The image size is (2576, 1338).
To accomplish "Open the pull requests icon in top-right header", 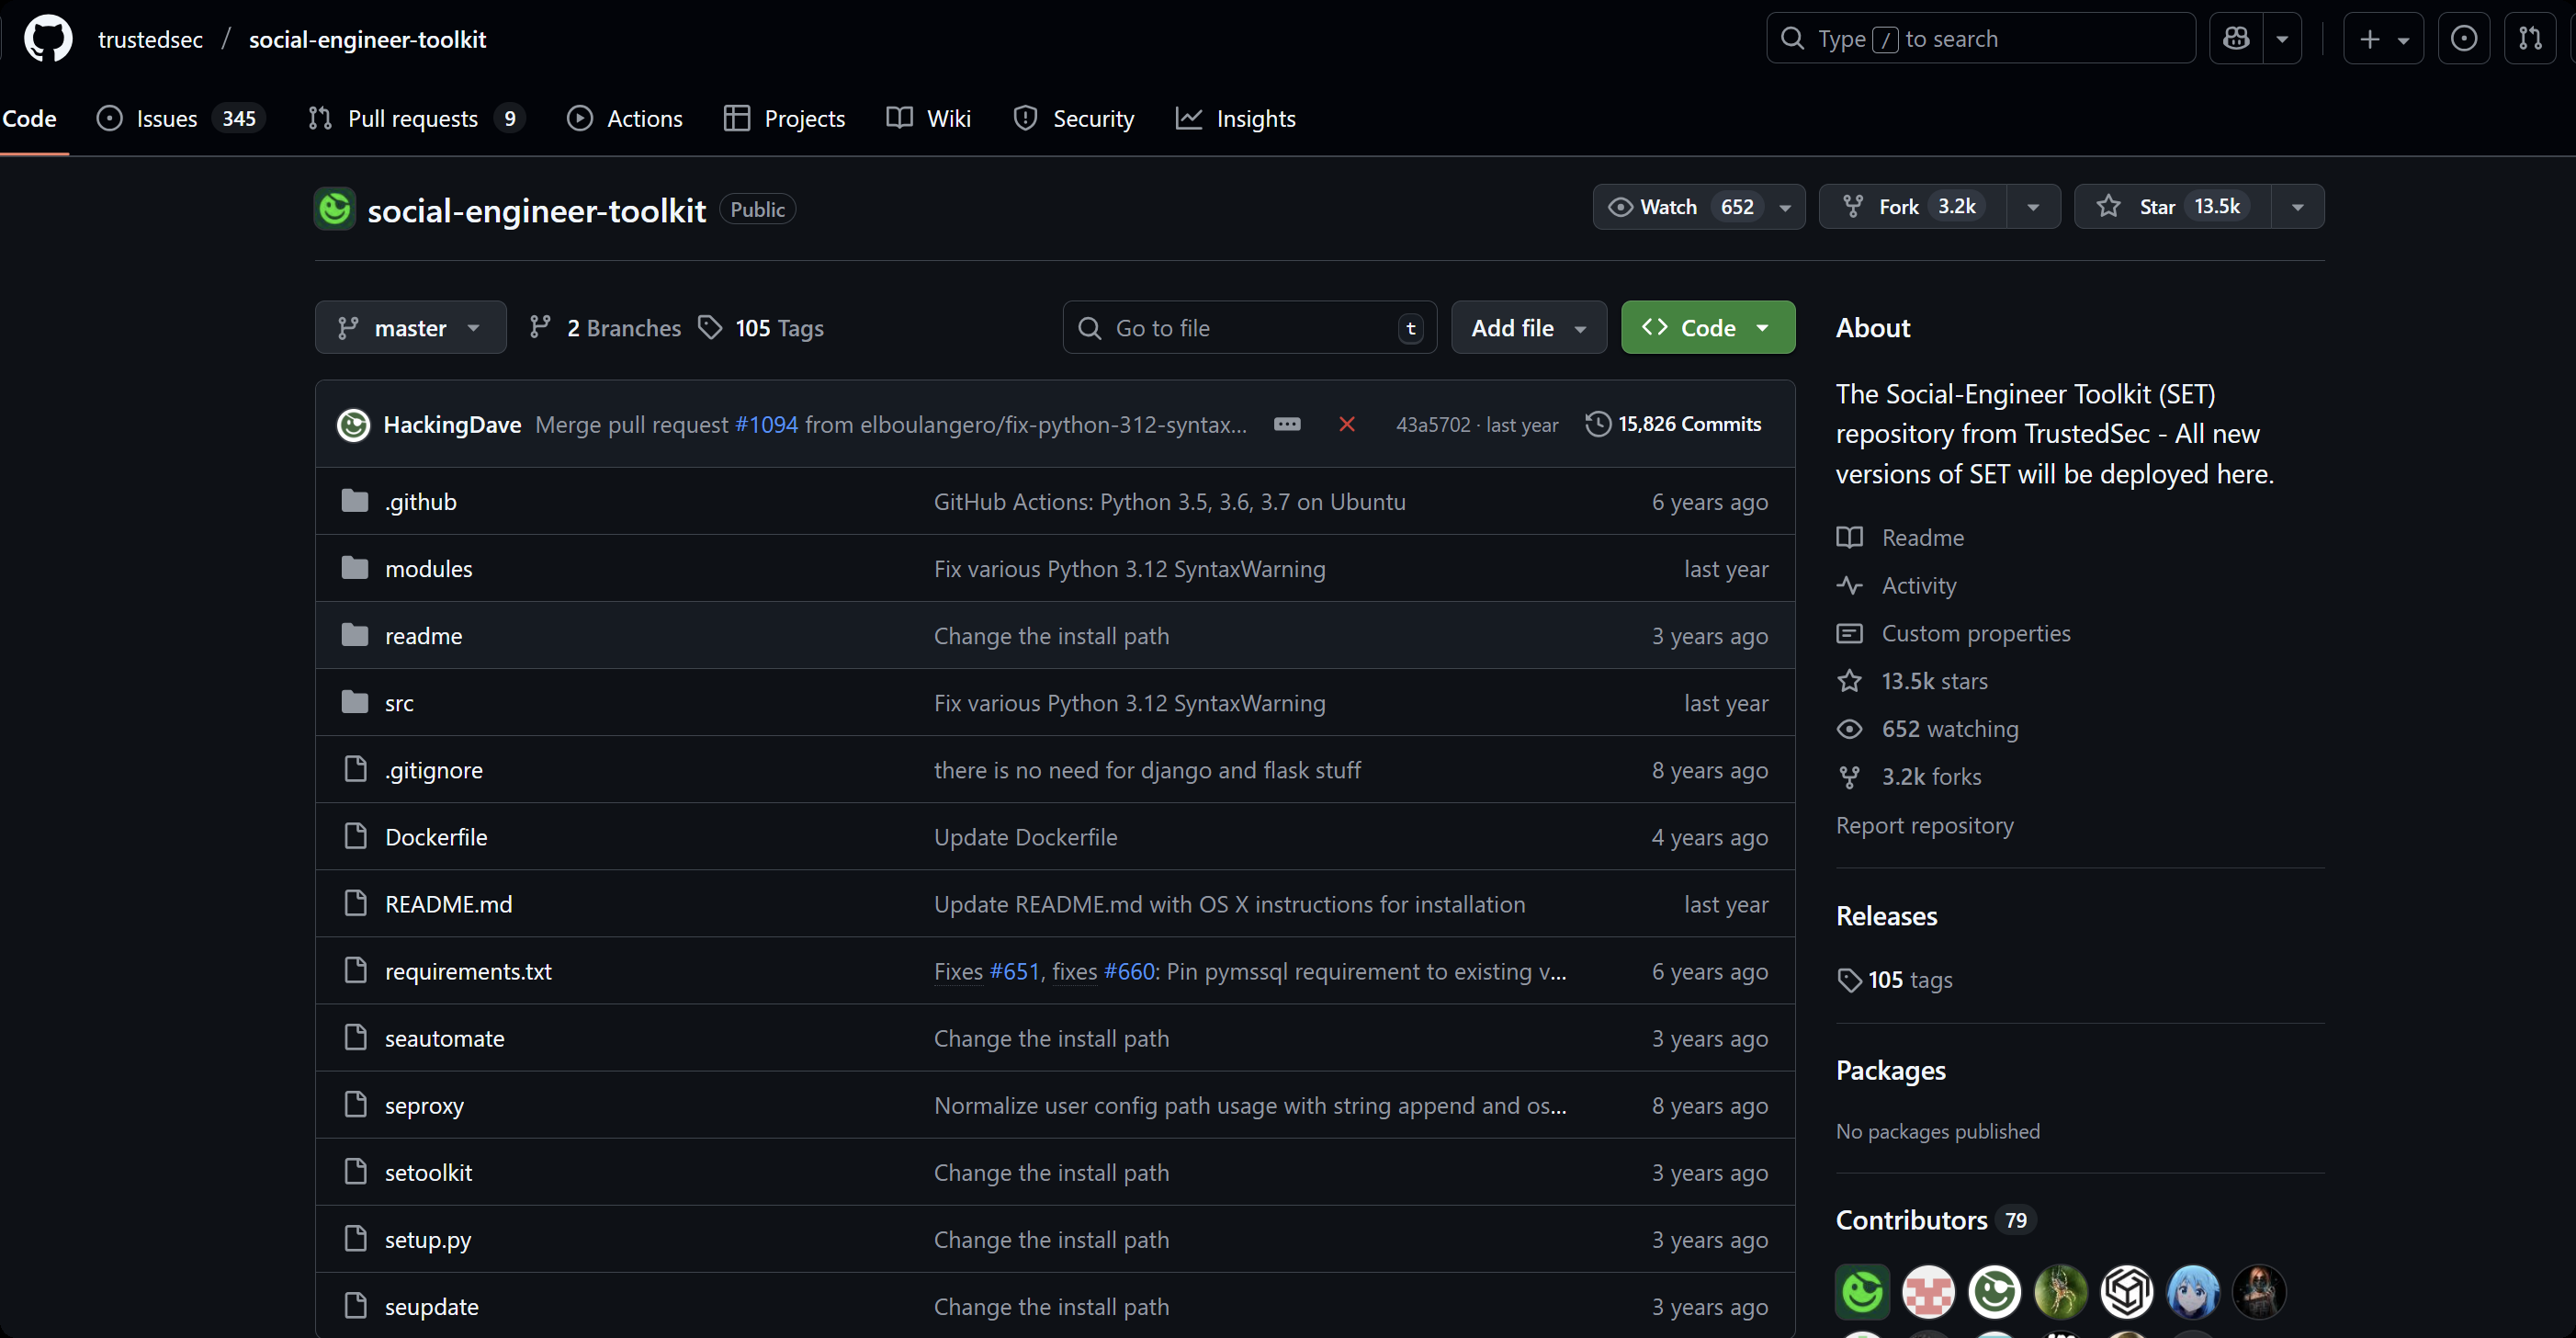I will (2530, 39).
